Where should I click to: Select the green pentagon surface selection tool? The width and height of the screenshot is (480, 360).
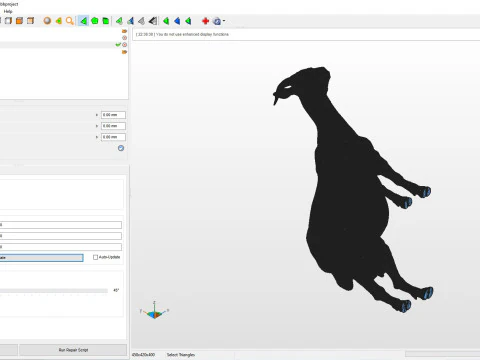(95, 21)
